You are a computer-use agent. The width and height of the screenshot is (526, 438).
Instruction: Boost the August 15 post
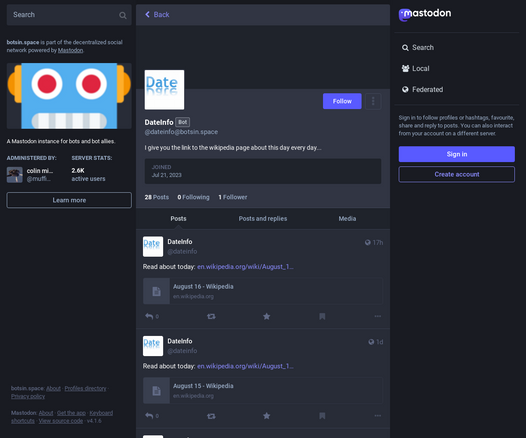[x=211, y=416]
